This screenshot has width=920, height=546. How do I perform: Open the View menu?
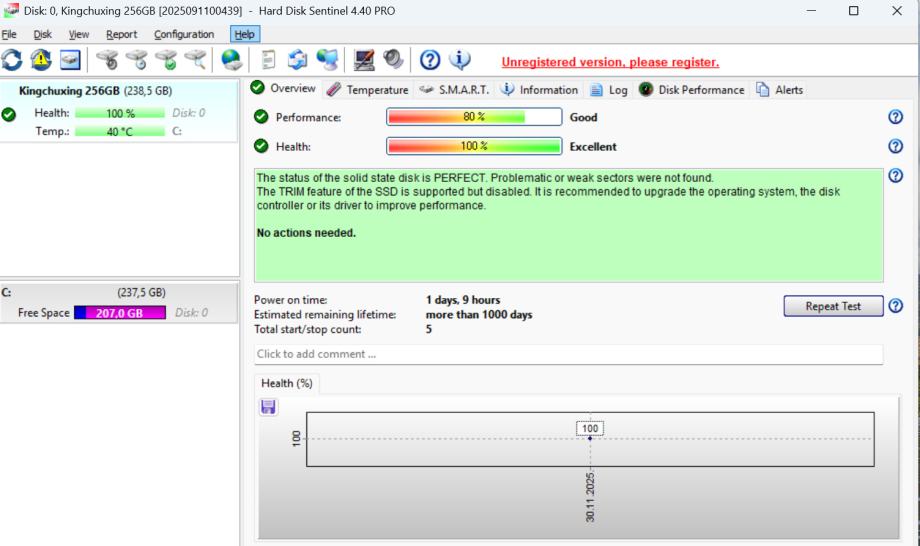pyautogui.click(x=79, y=34)
